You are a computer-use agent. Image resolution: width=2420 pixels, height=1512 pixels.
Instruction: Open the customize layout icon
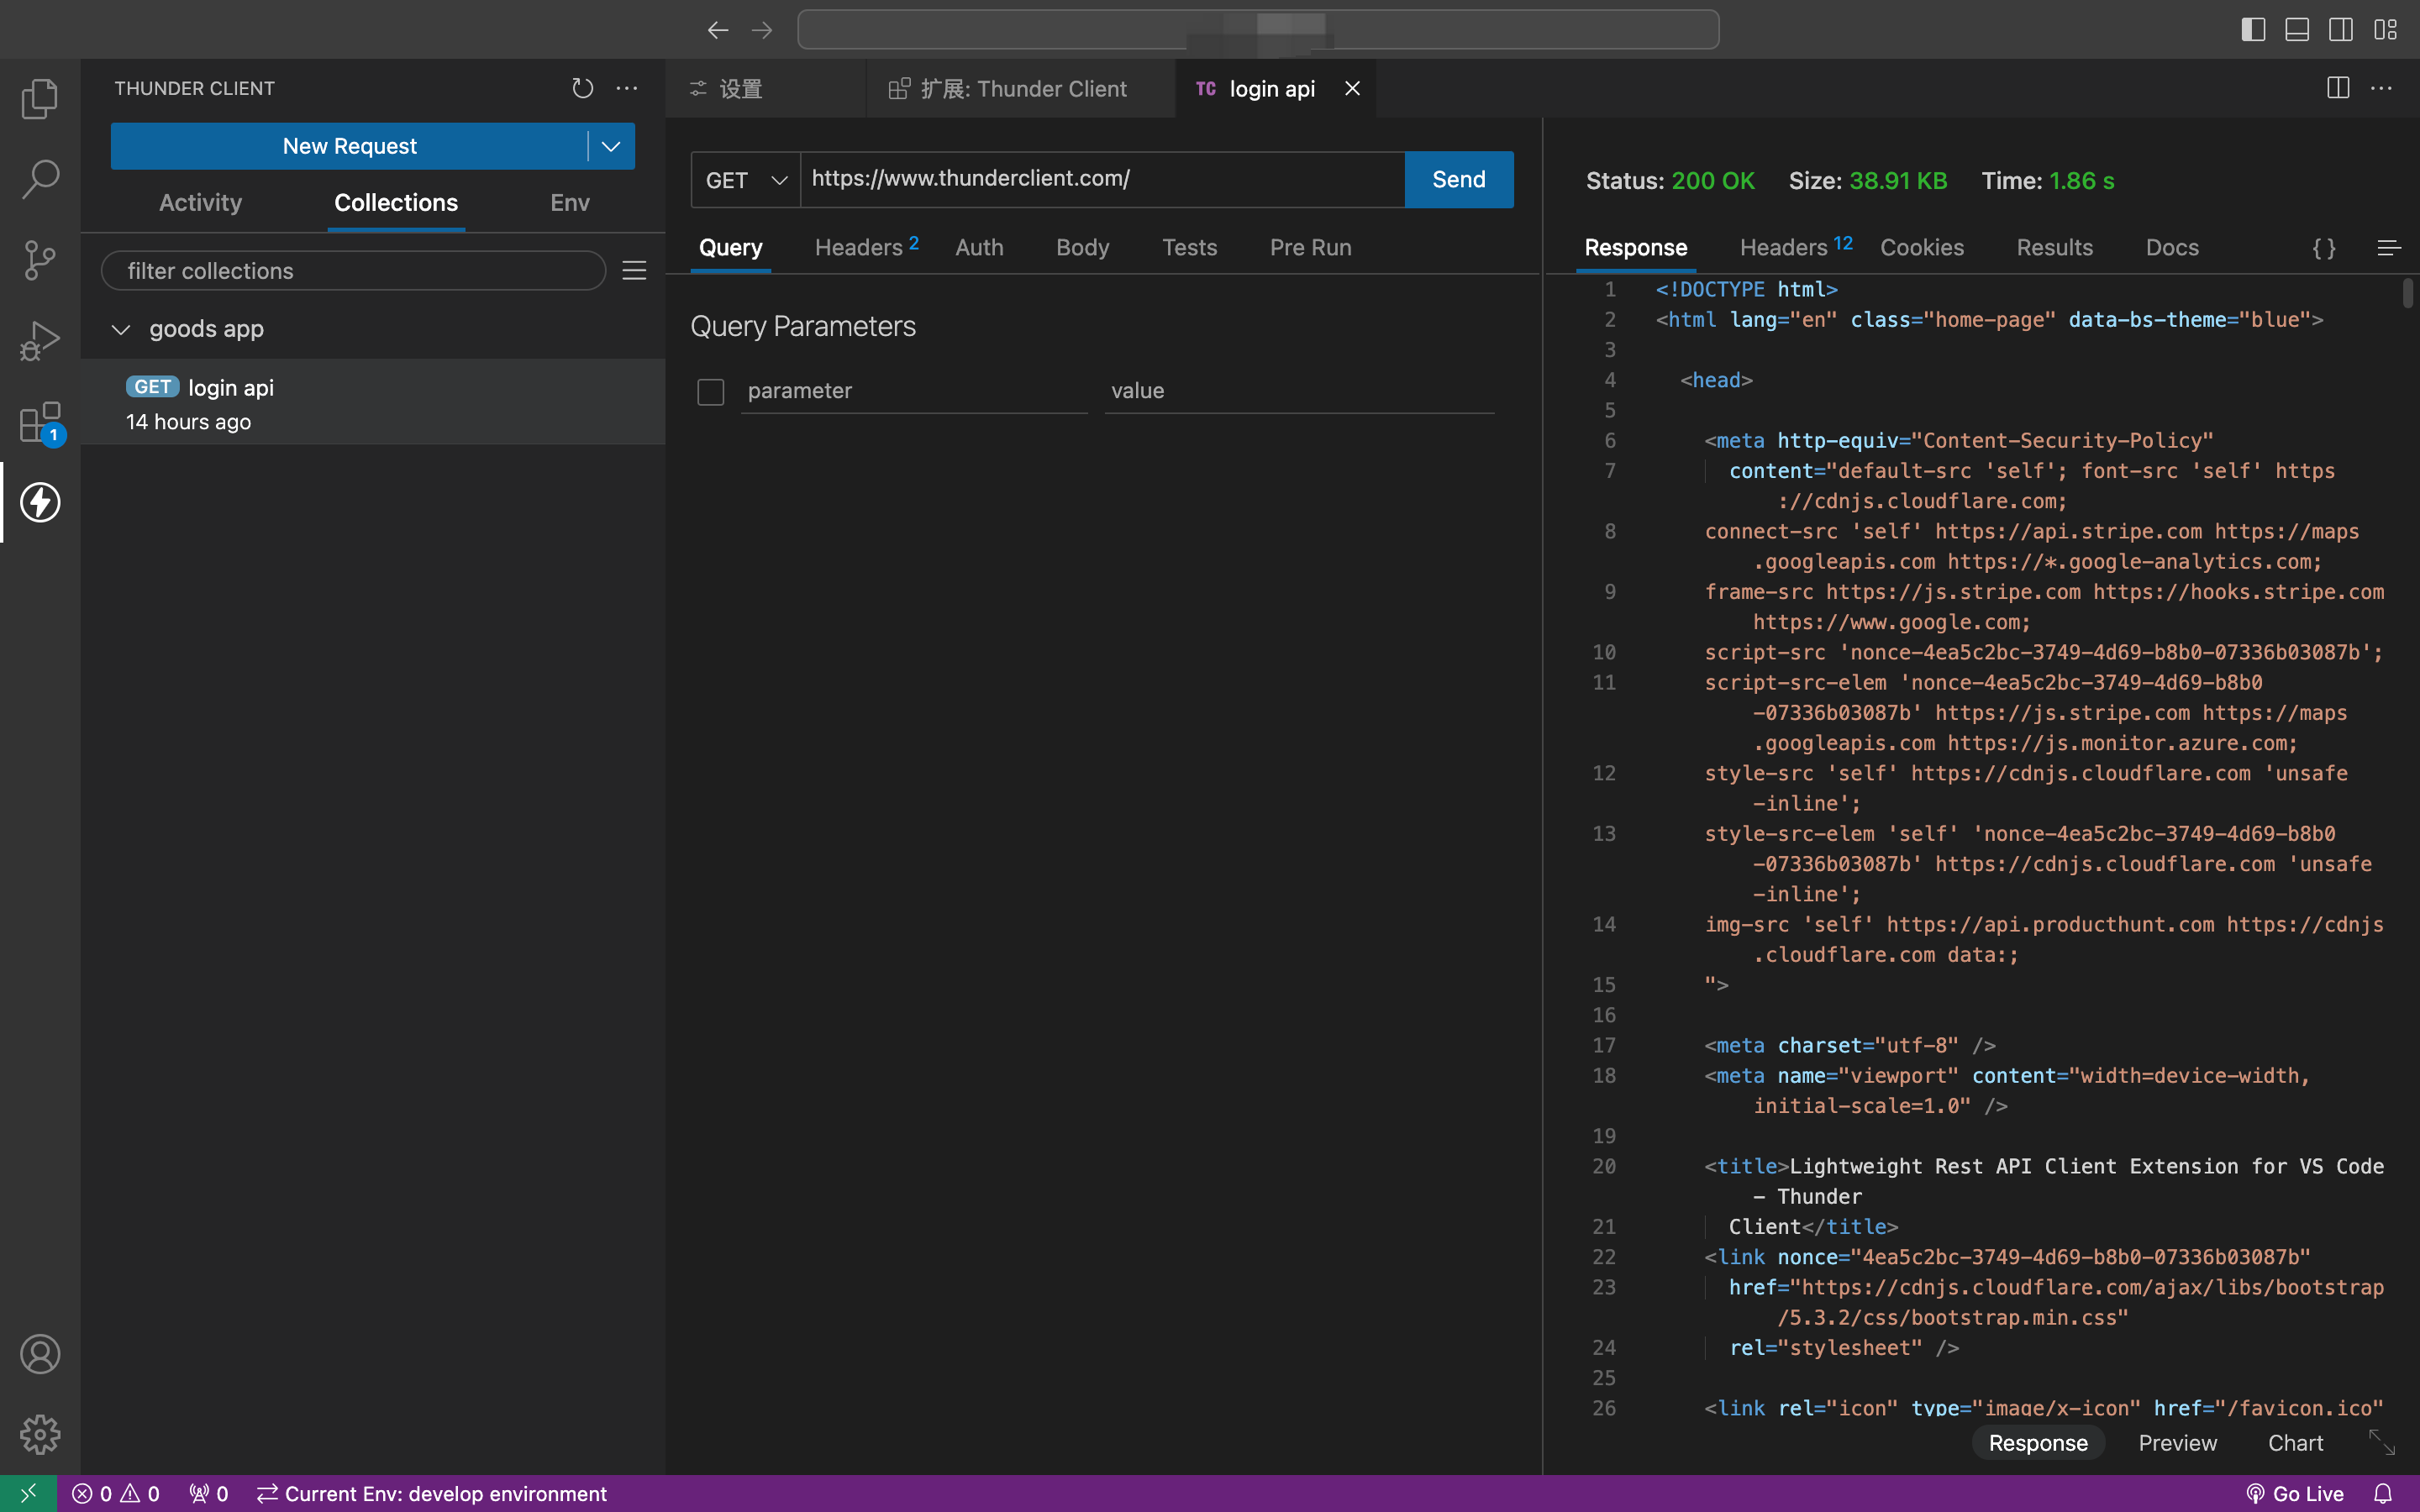click(2386, 30)
